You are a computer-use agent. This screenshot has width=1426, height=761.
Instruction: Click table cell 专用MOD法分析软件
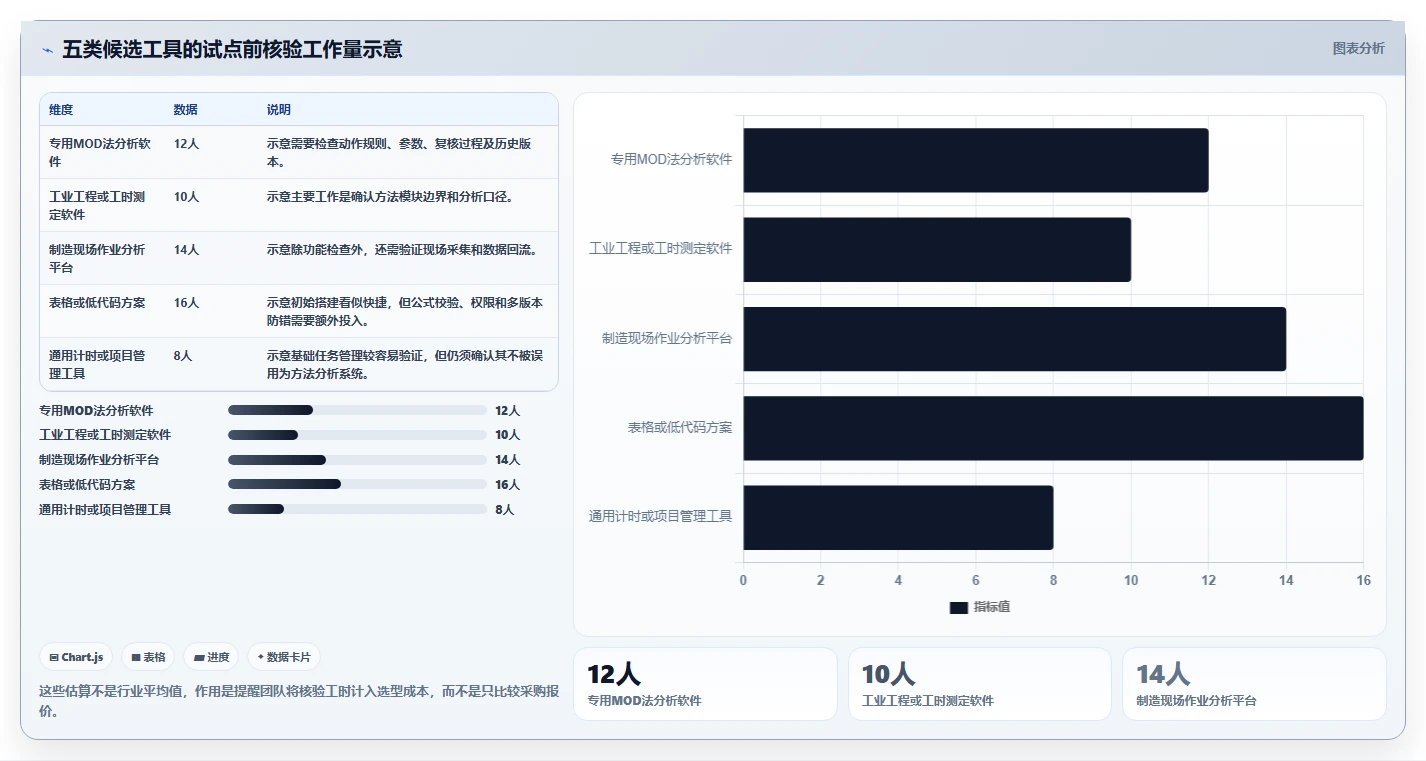[x=100, y=152]
